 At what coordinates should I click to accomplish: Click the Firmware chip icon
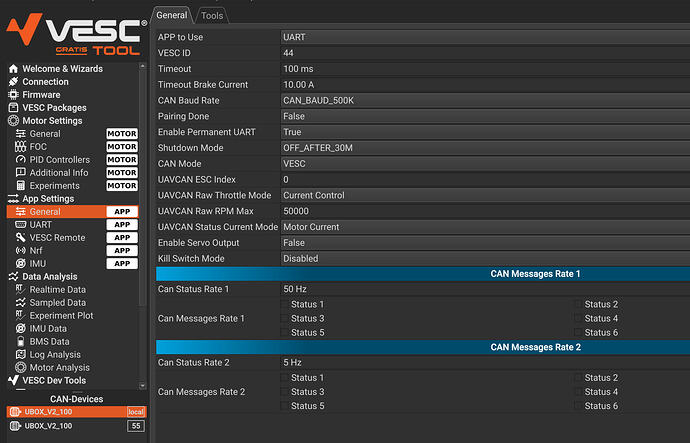13,95
